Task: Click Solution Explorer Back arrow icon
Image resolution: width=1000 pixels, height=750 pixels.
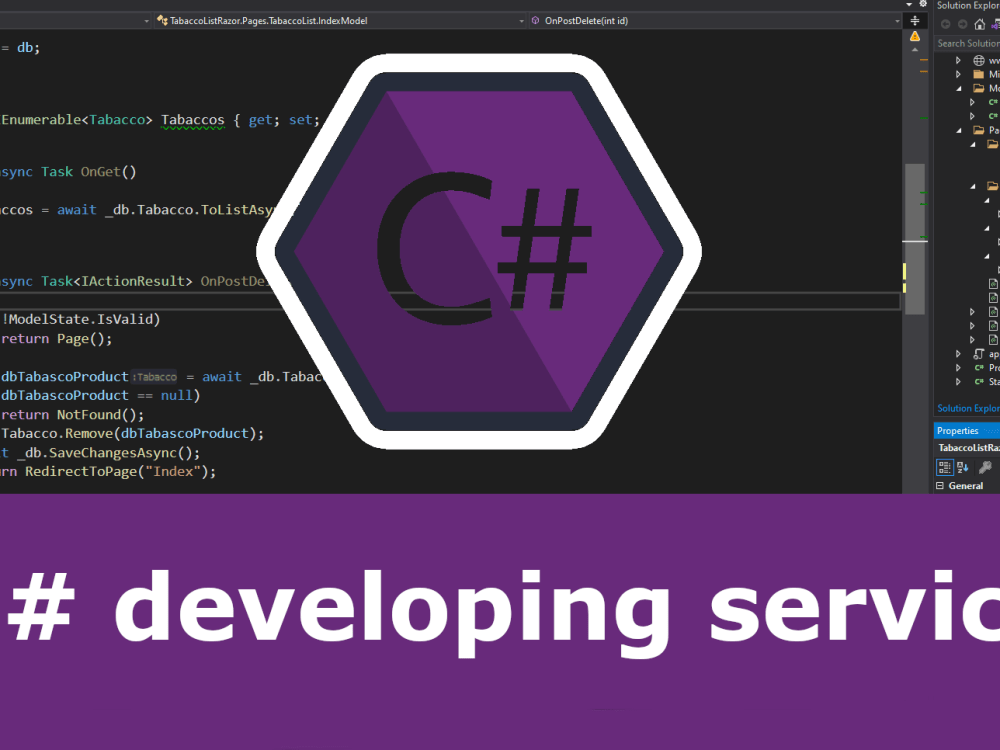Action: (946, 24)
